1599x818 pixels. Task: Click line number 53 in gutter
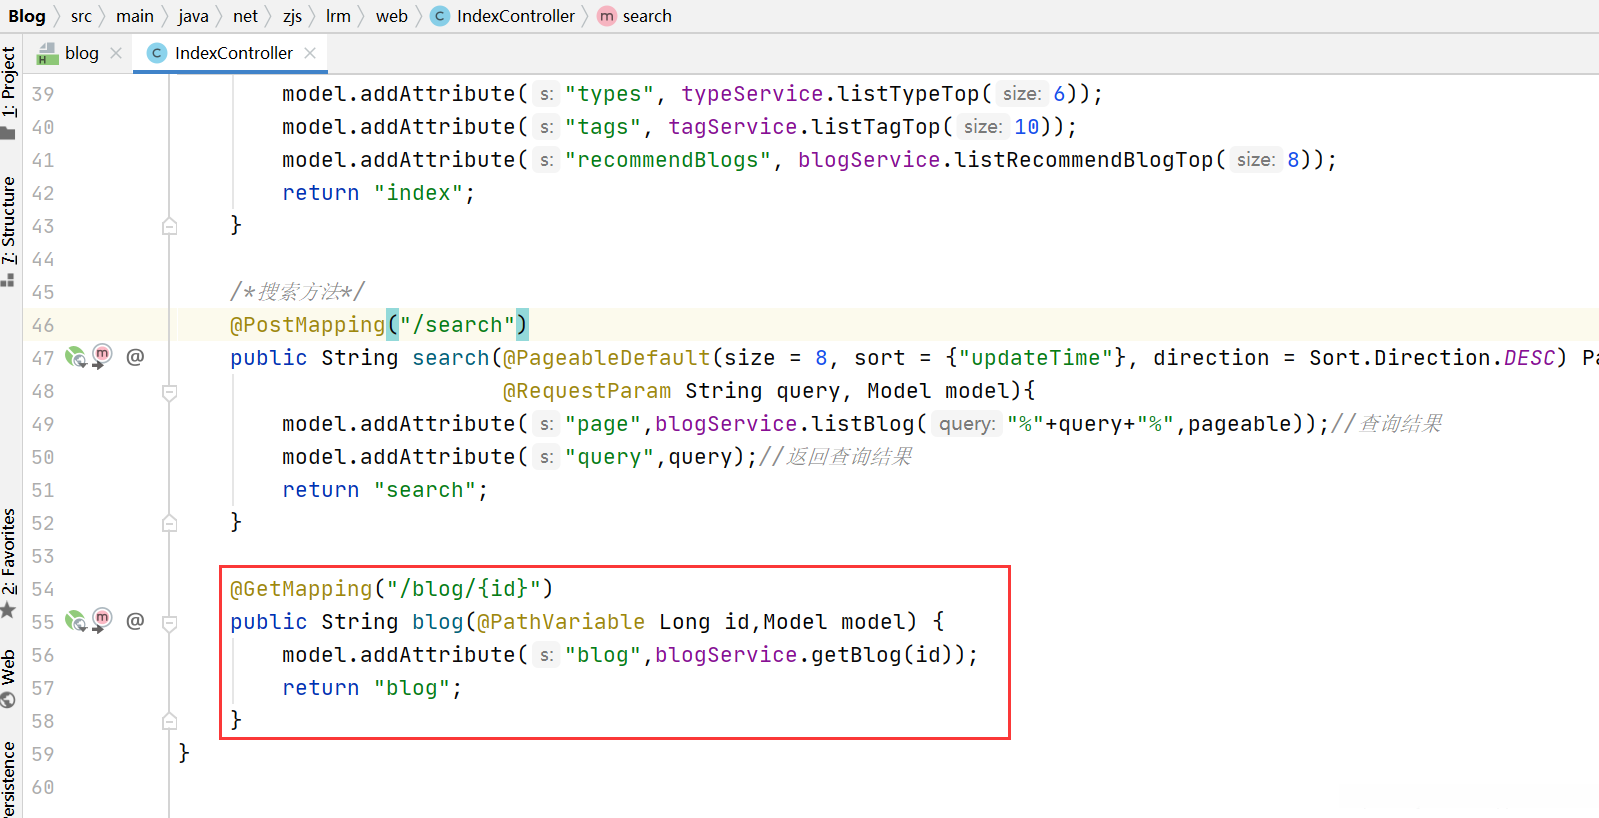(43, 556)
